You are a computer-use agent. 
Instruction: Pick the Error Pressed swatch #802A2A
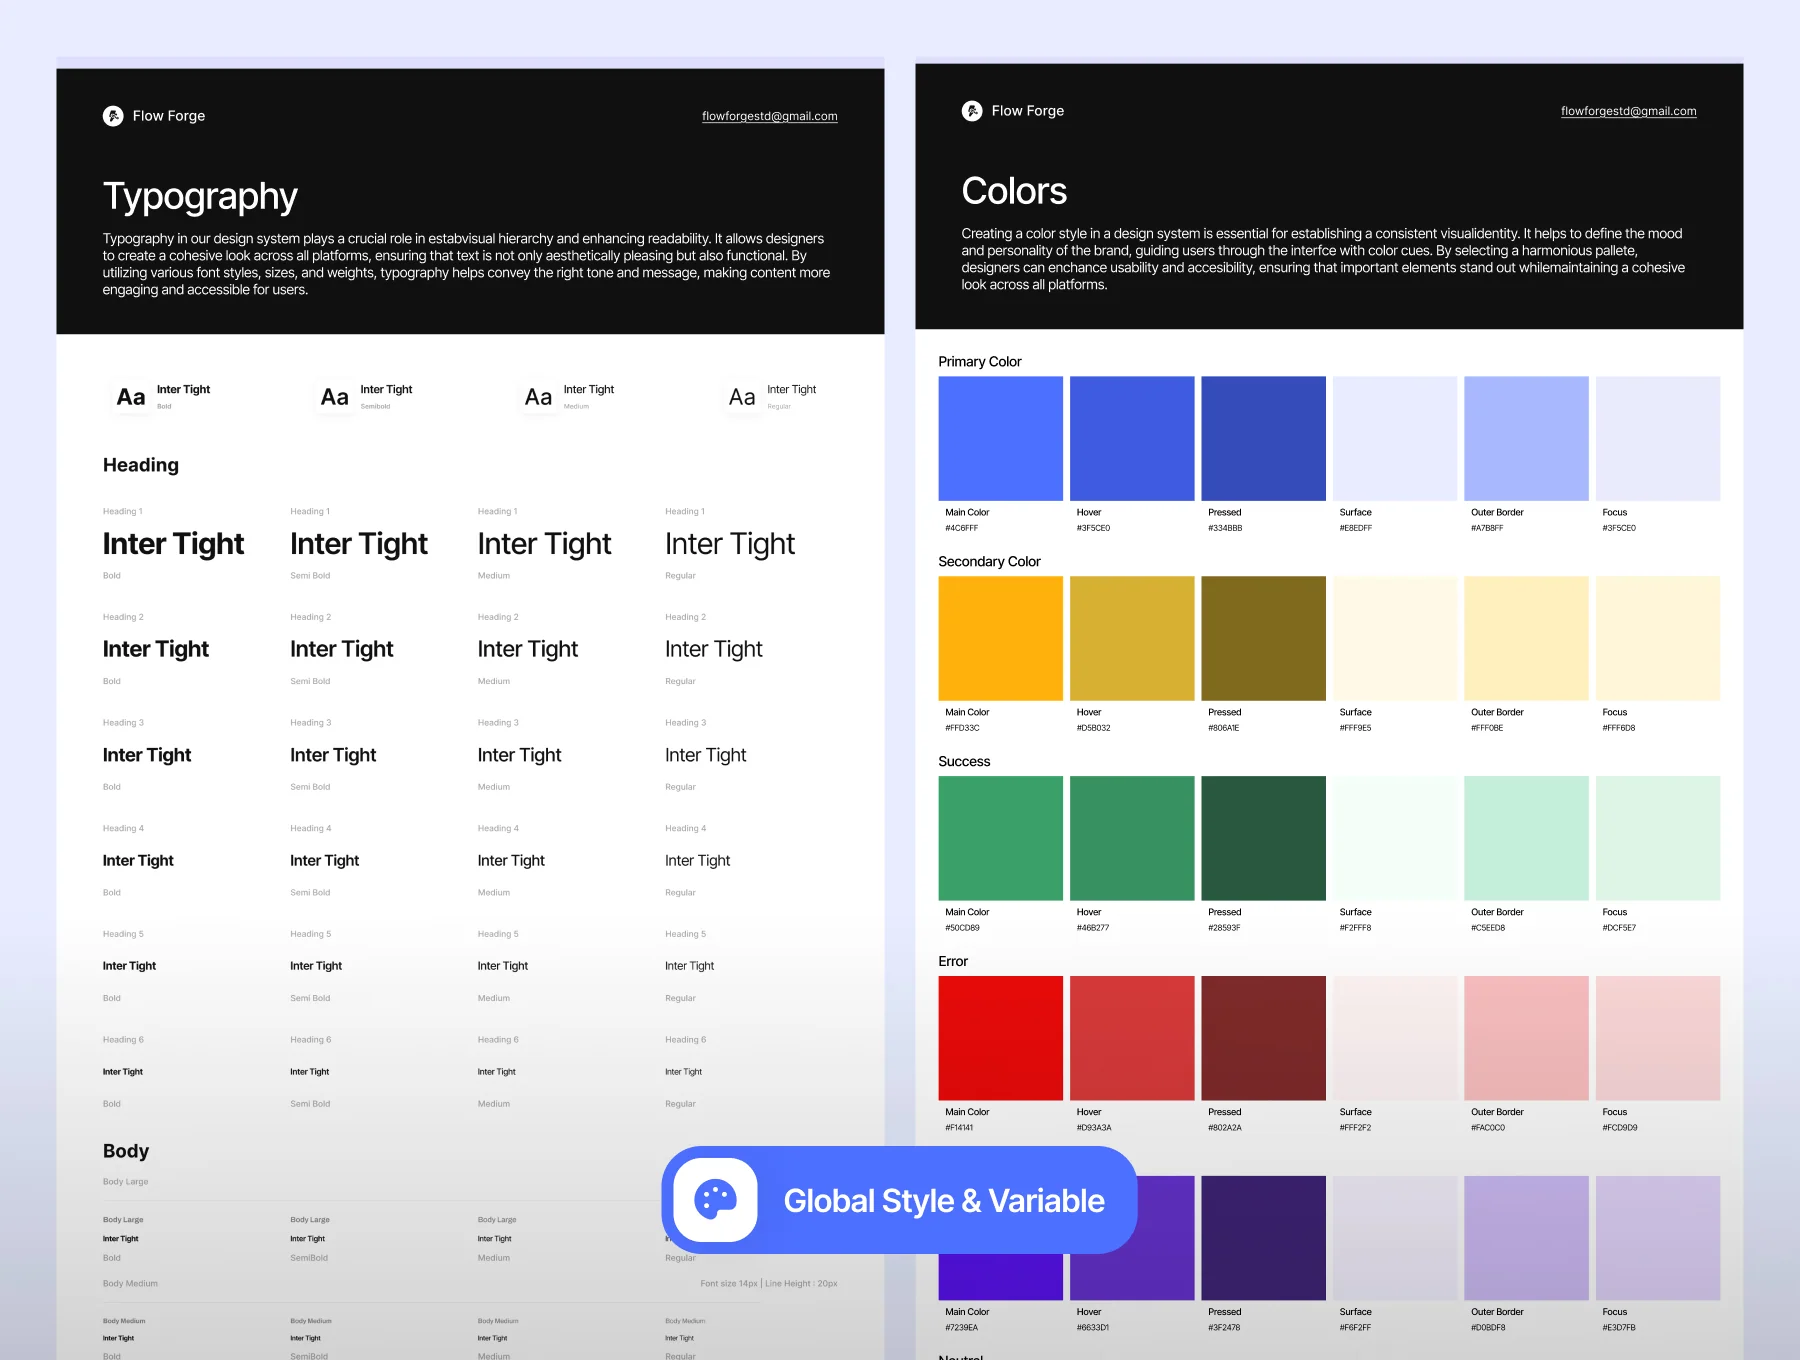coord(1263,1038)
